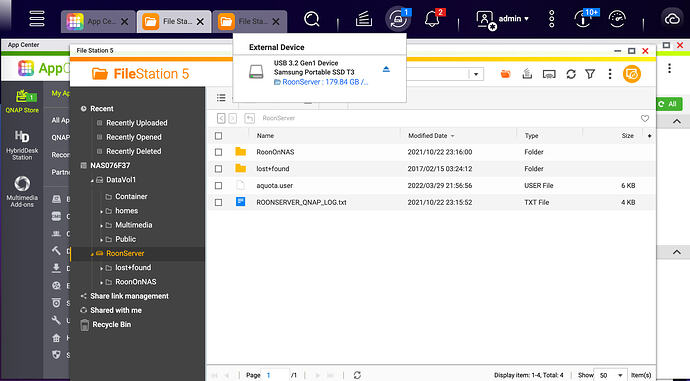Click the upload icon in File Station toolbar
The width and height of the screenshot is (690, 381).
pos(527,74)
